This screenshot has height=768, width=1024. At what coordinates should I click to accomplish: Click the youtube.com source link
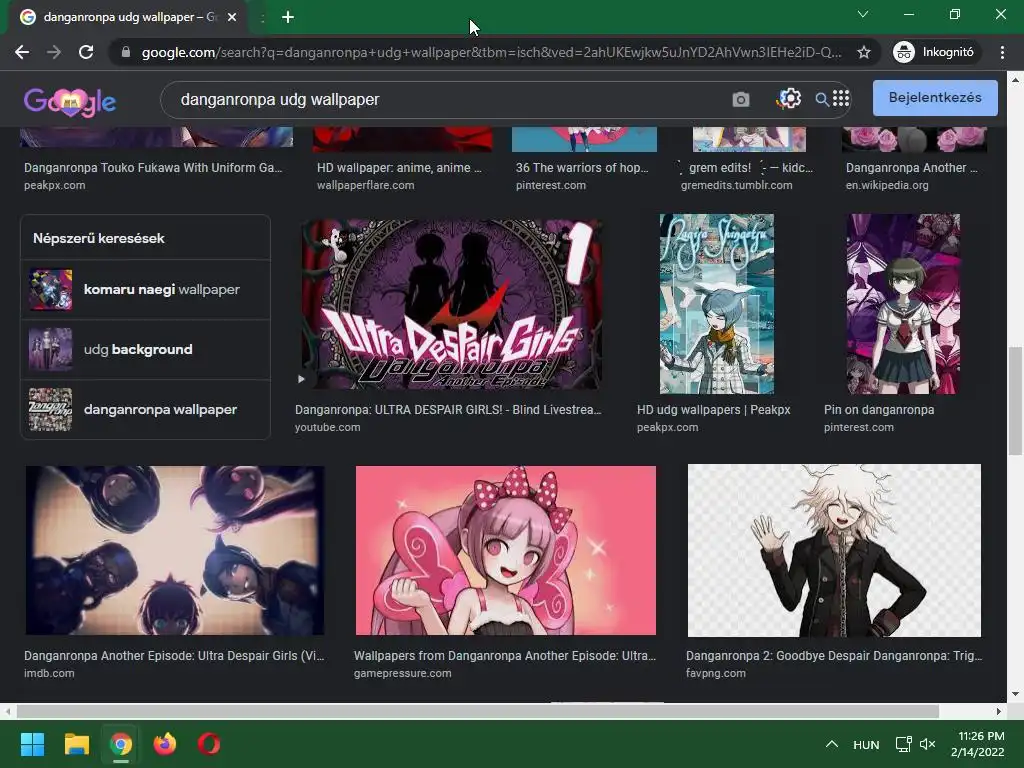(327, 427)
